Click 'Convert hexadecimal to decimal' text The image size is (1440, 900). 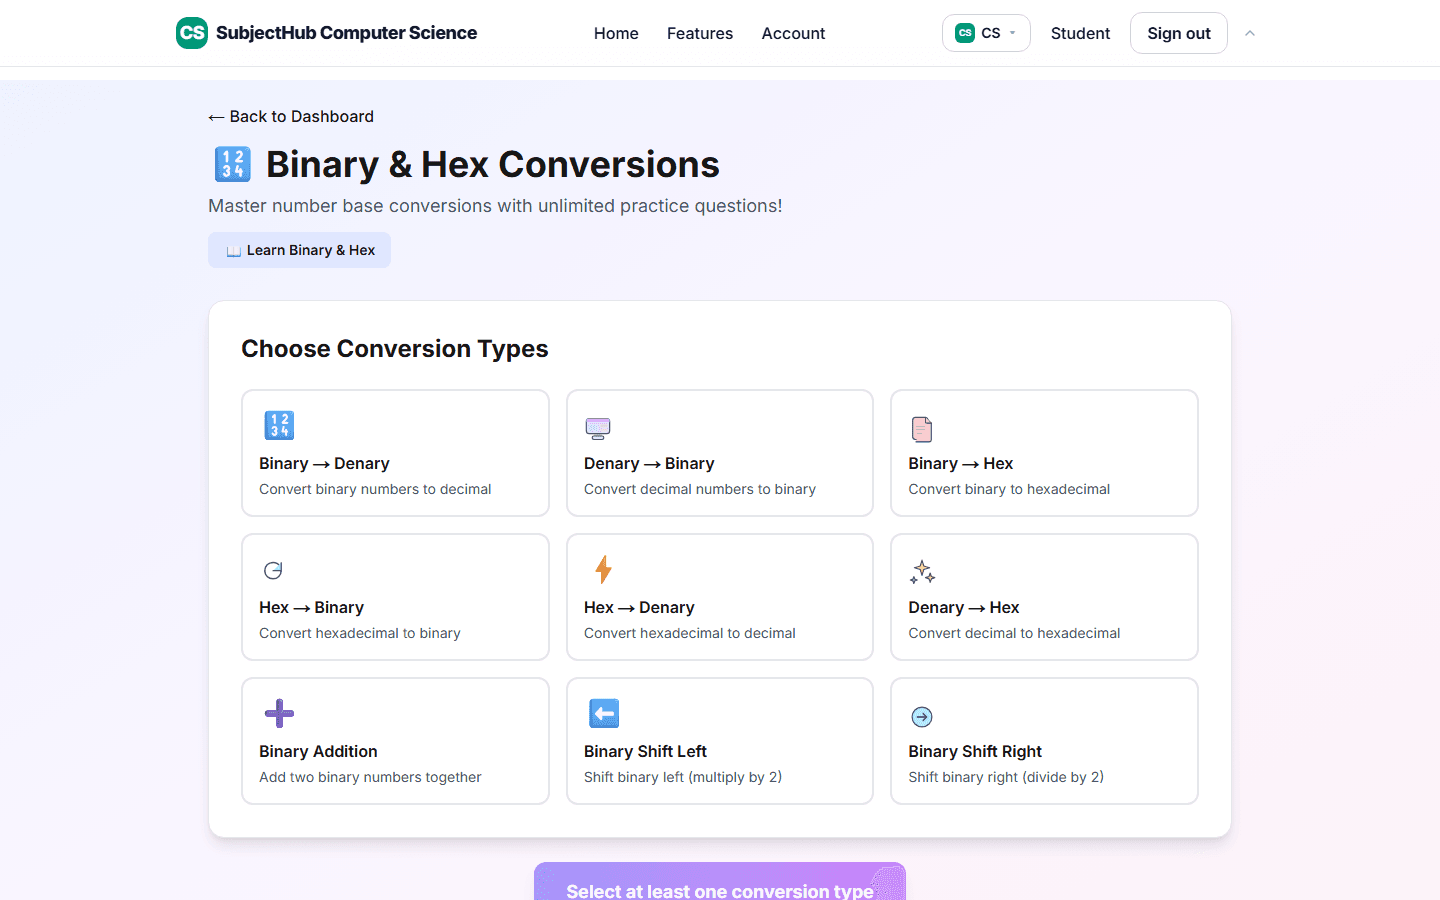[690, 633]
